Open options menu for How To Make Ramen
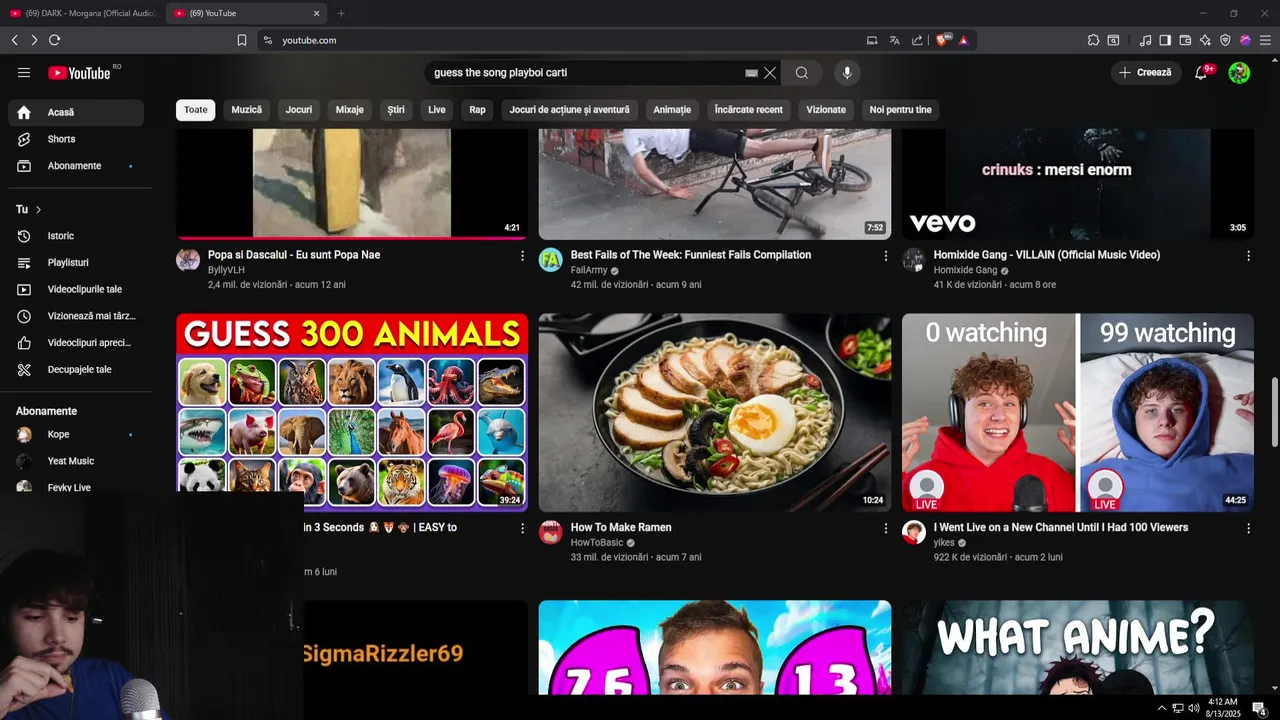The image size is (1280, 720). coord(885,528)
